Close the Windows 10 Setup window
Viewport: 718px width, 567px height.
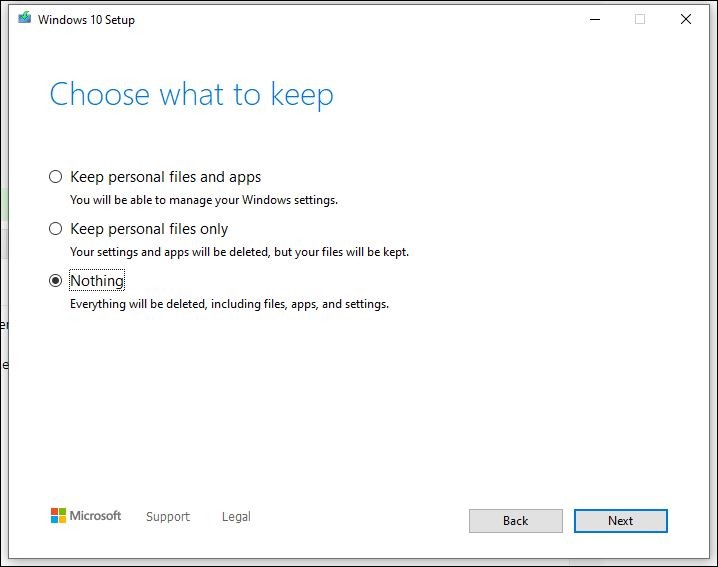pos(685,19)
